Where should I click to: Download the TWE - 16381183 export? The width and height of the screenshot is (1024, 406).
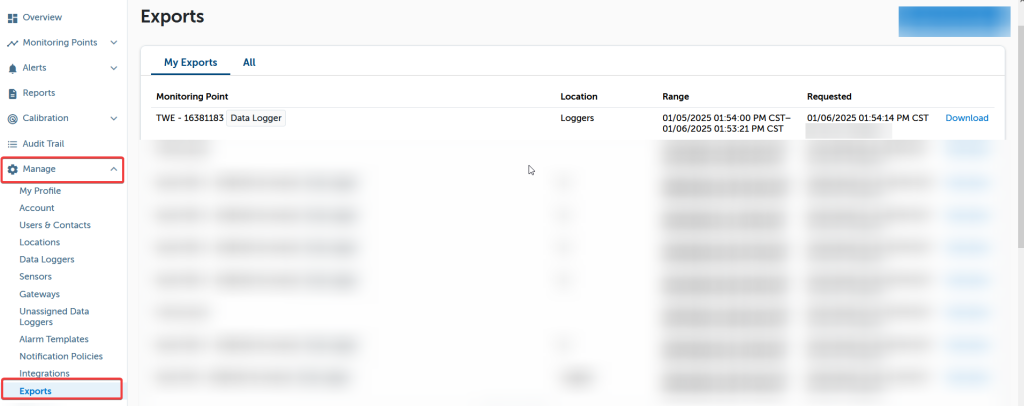(x=966, y=118)
